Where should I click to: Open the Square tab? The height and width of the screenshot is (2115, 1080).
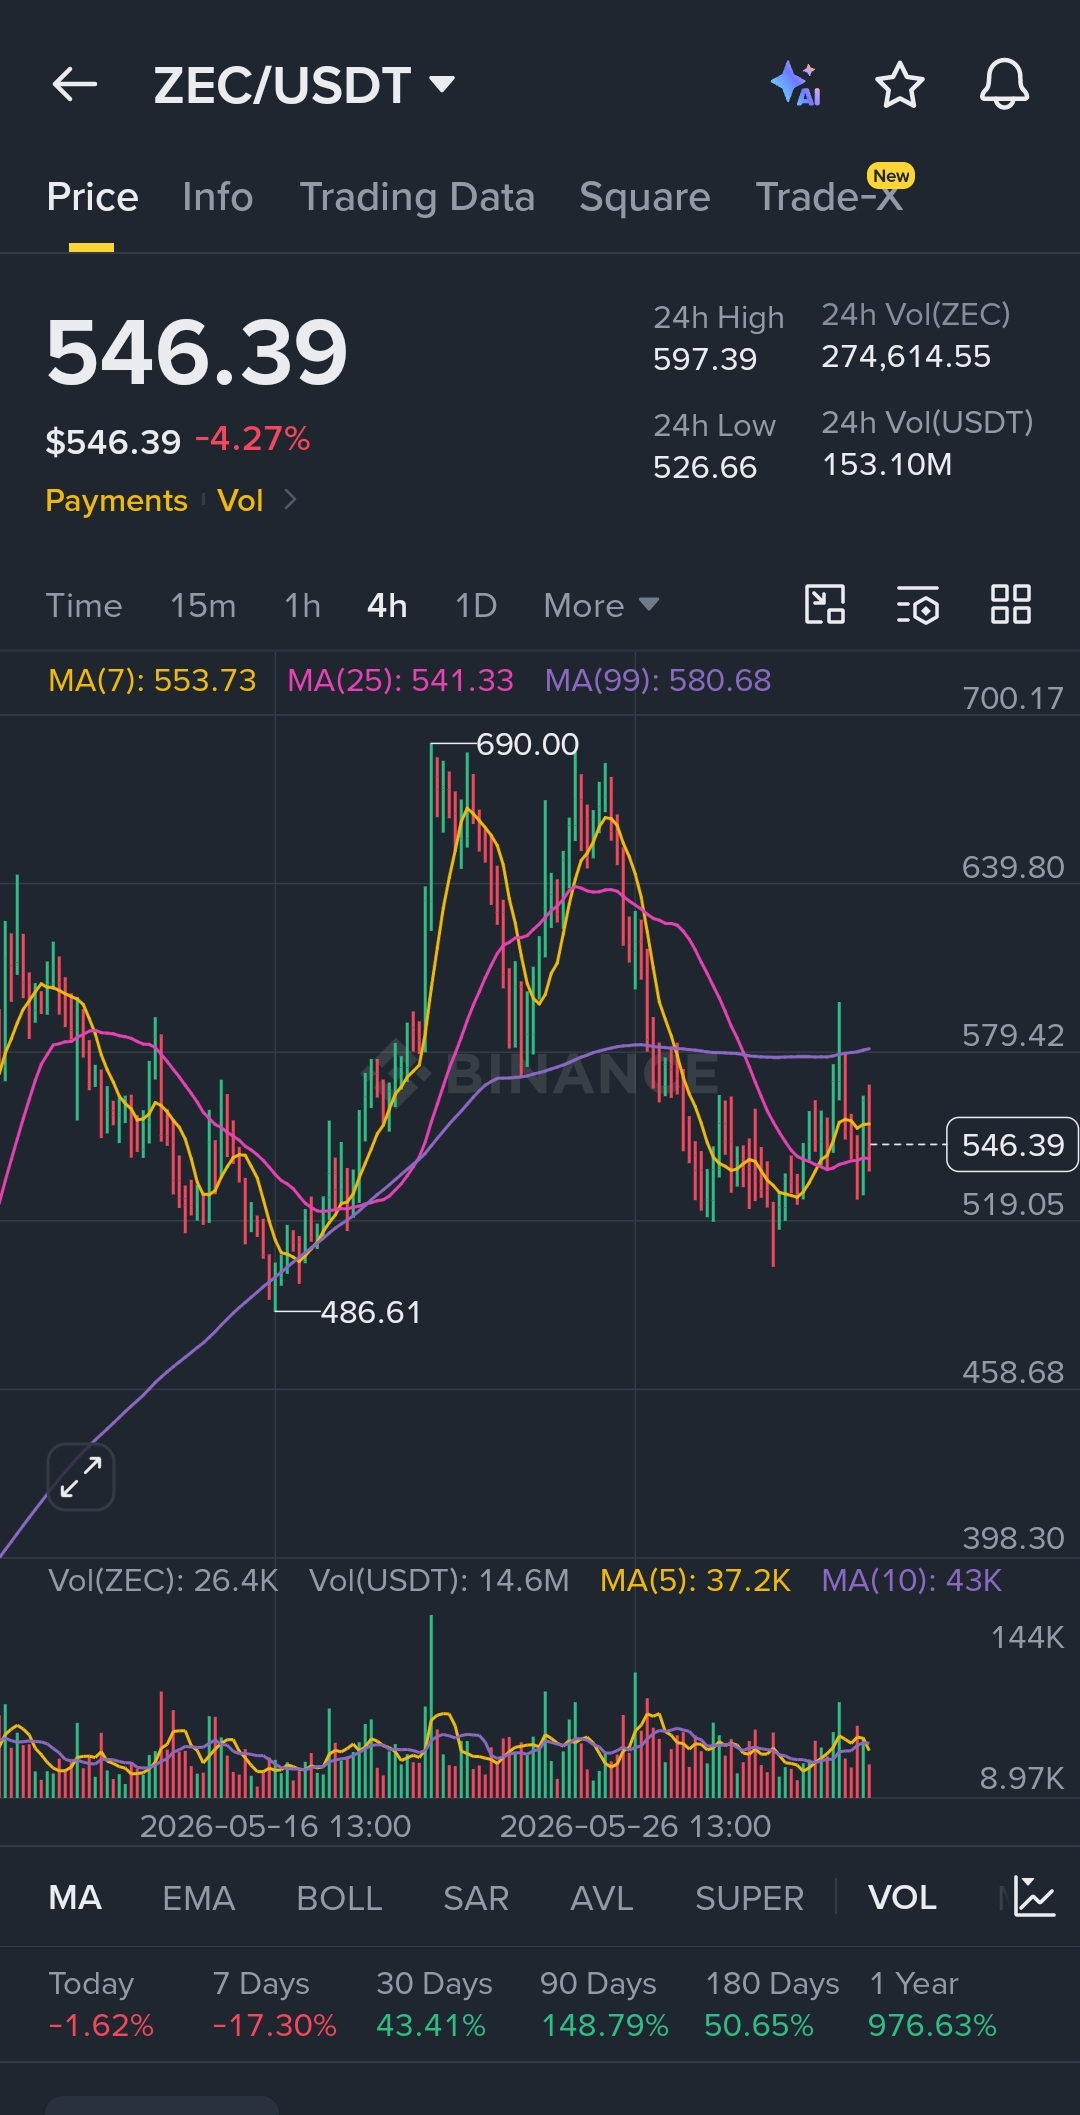point(645,197)
